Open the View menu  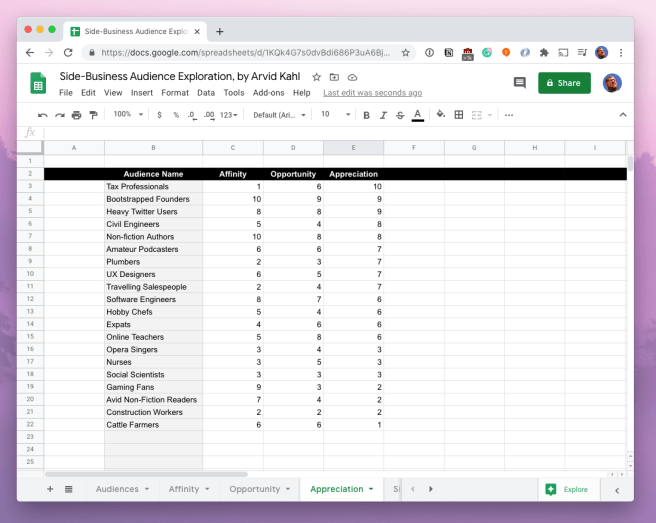(x=113, y=93)
